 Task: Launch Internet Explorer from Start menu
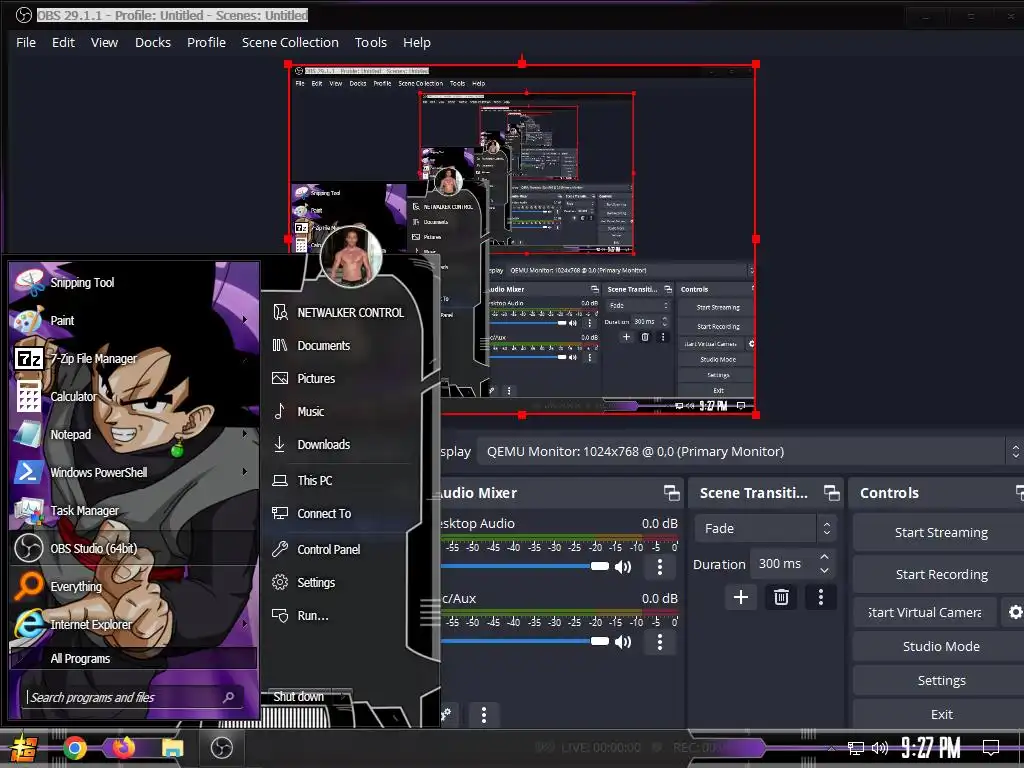click(x=134, y=624)
